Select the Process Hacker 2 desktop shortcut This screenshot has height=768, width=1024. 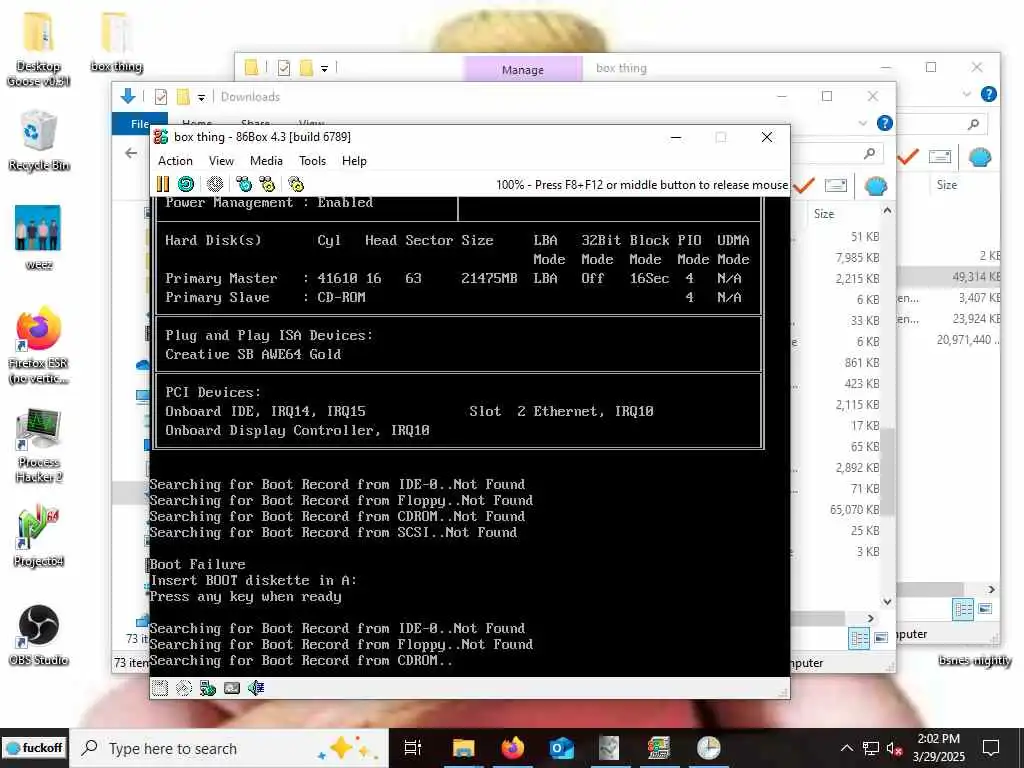[39, 446]
